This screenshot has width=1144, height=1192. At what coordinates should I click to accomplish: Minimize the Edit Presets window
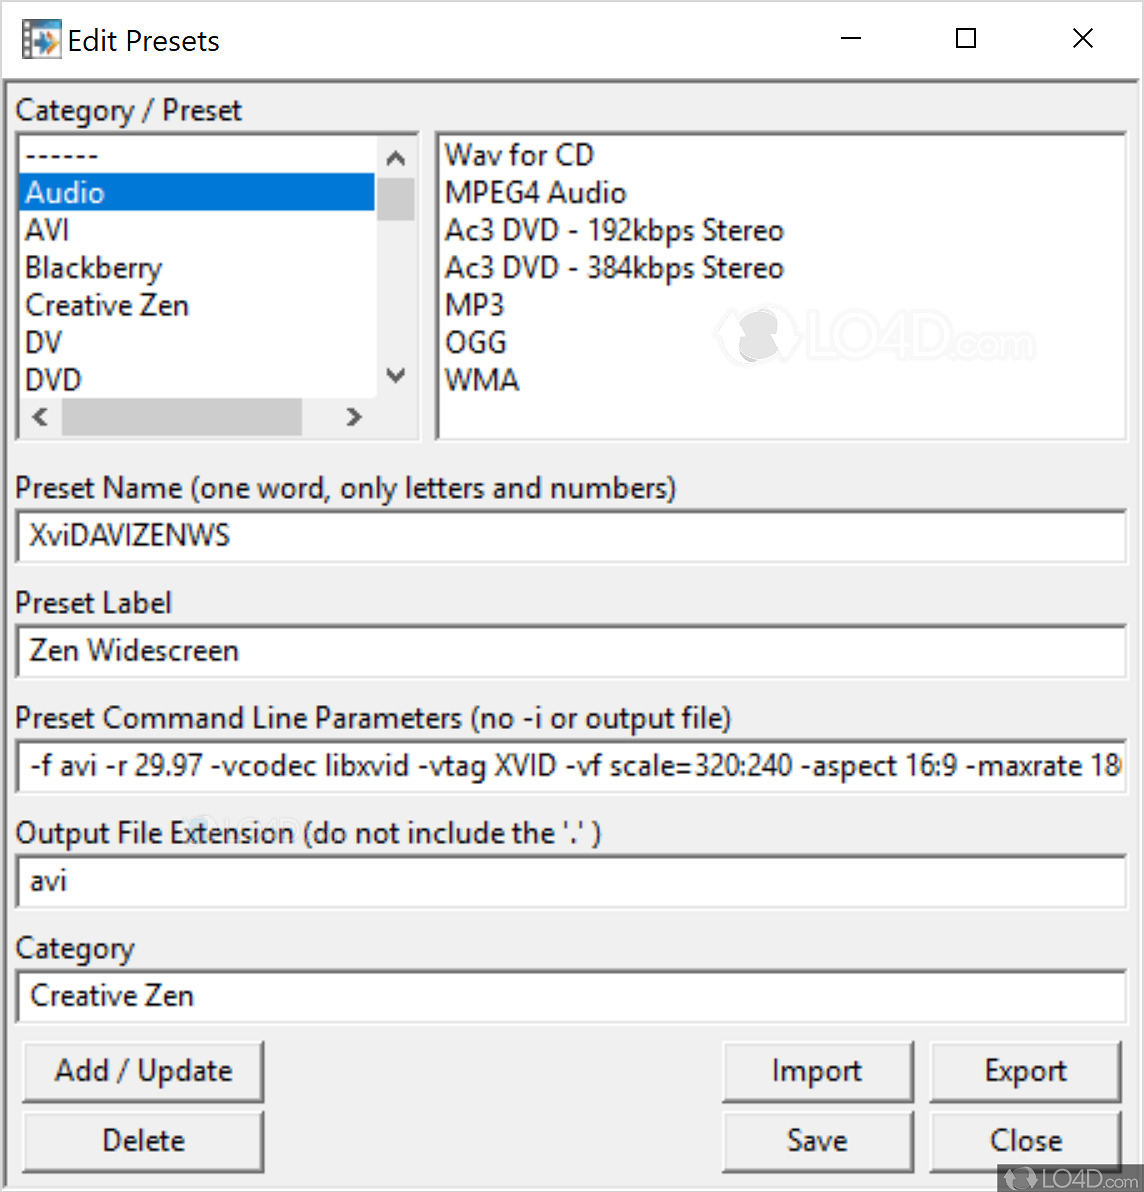coord(851,38)
